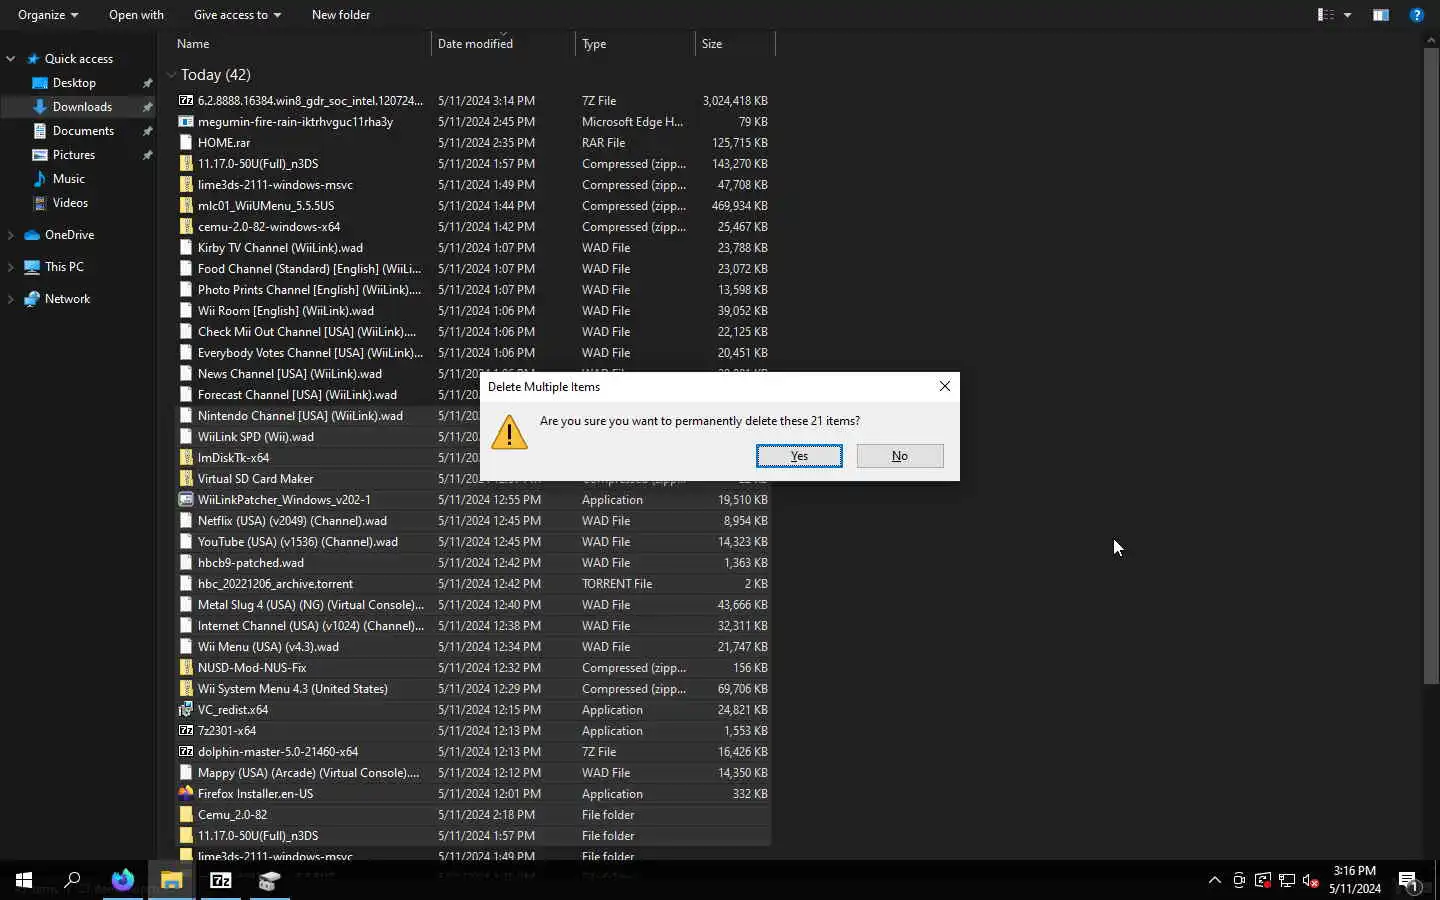Open Downloads in navigation pane
The width and height of the screenshot is (1440, 900).
pyautogui.click(x=82, y=107)
